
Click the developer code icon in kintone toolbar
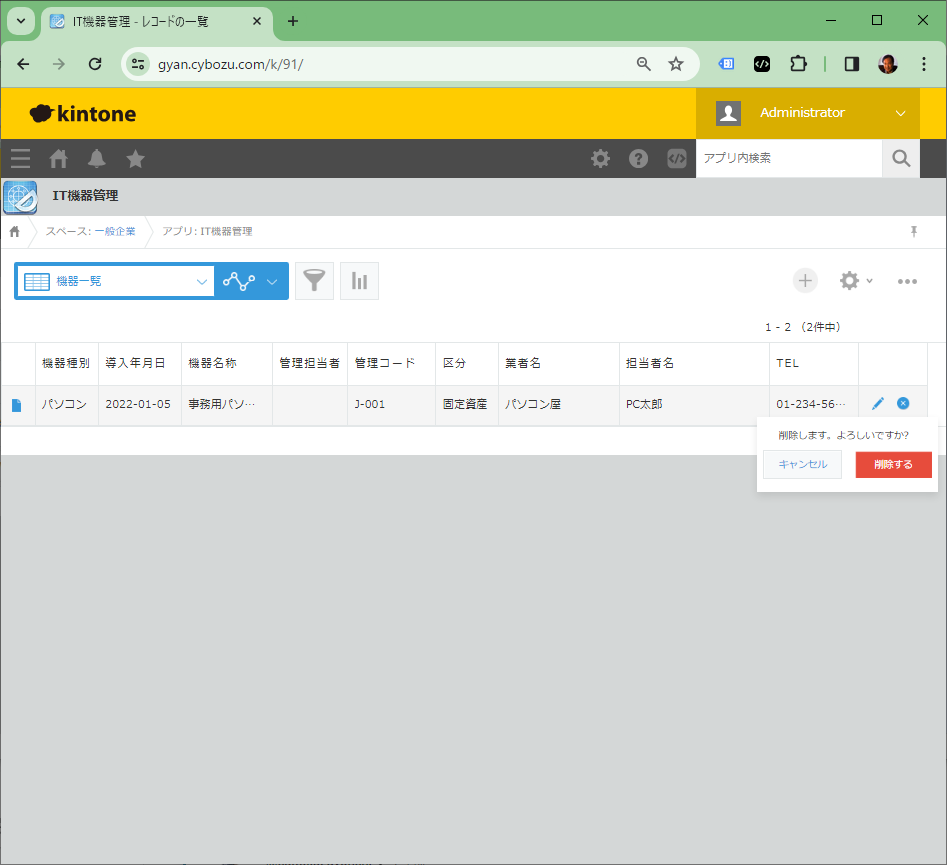(x=676, y=159)
